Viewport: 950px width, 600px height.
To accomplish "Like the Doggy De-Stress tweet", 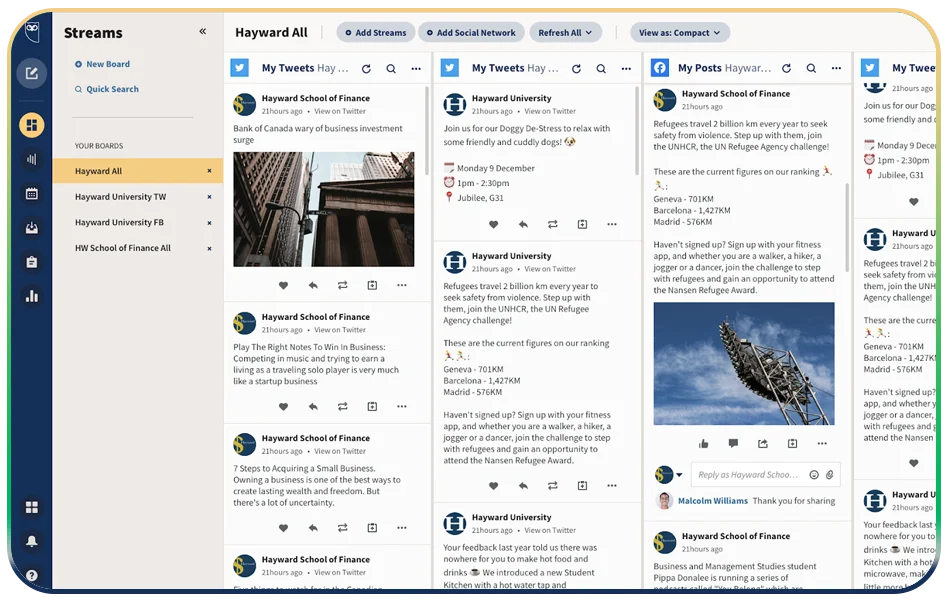I will coord(493,224).
